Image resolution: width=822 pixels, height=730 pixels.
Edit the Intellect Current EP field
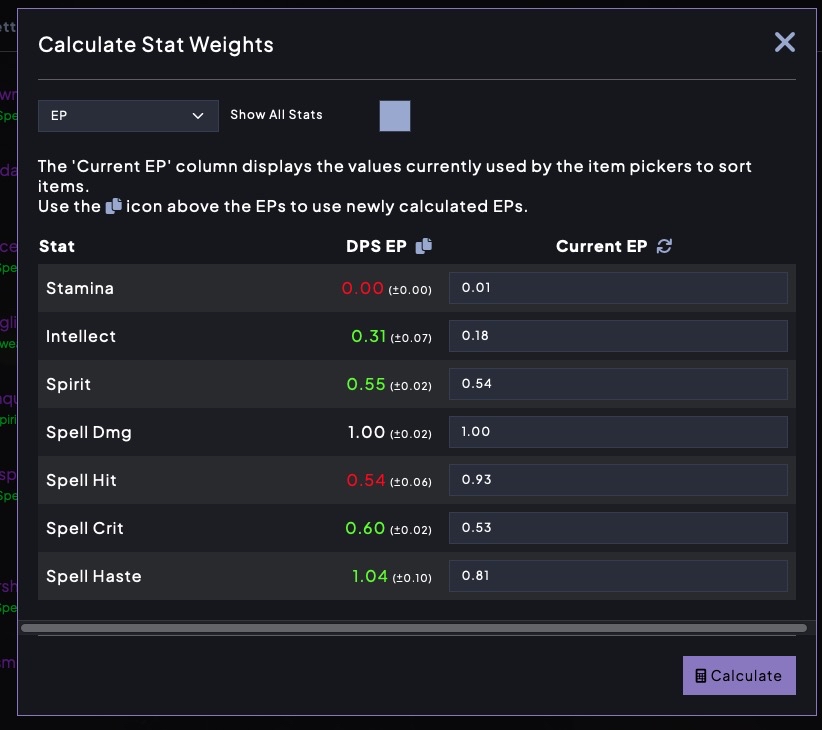(618, 336)
